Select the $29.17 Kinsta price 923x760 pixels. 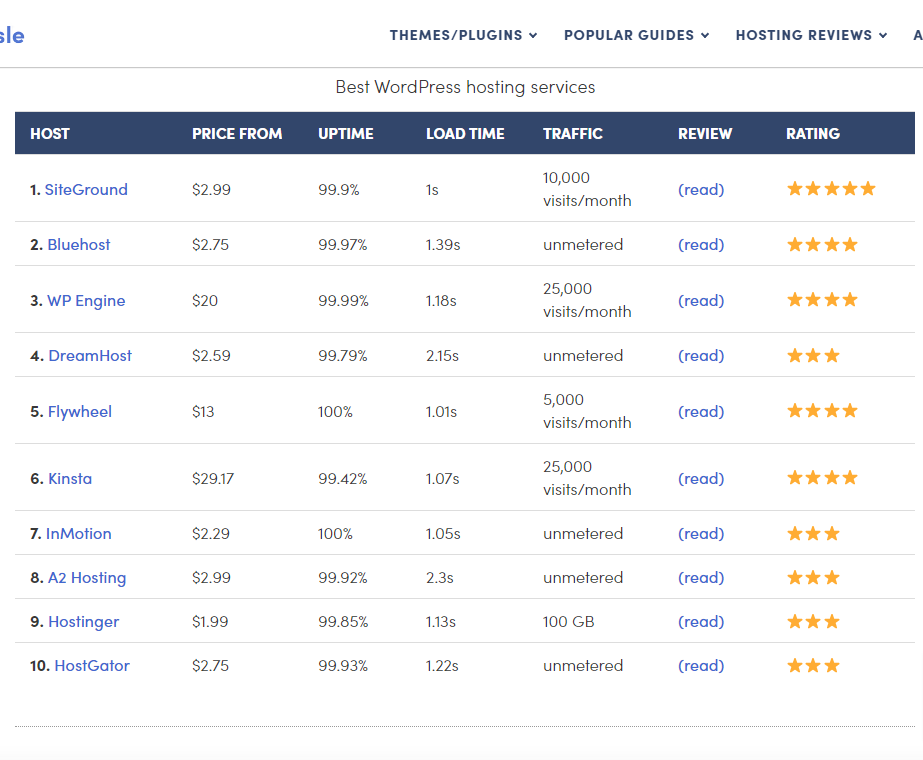pos(213,479)
